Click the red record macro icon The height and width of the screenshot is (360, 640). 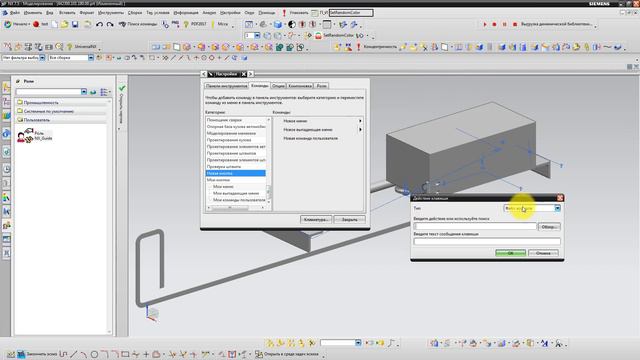[36, 24]
